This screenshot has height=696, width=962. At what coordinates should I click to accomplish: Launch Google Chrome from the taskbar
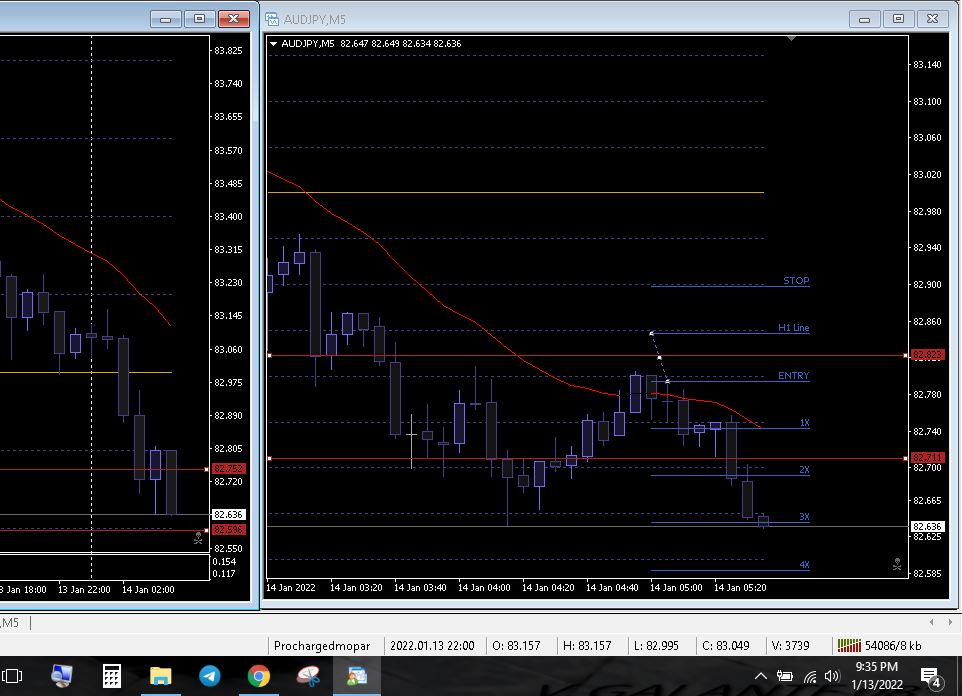pyautogui.click(x=258, y=676)
